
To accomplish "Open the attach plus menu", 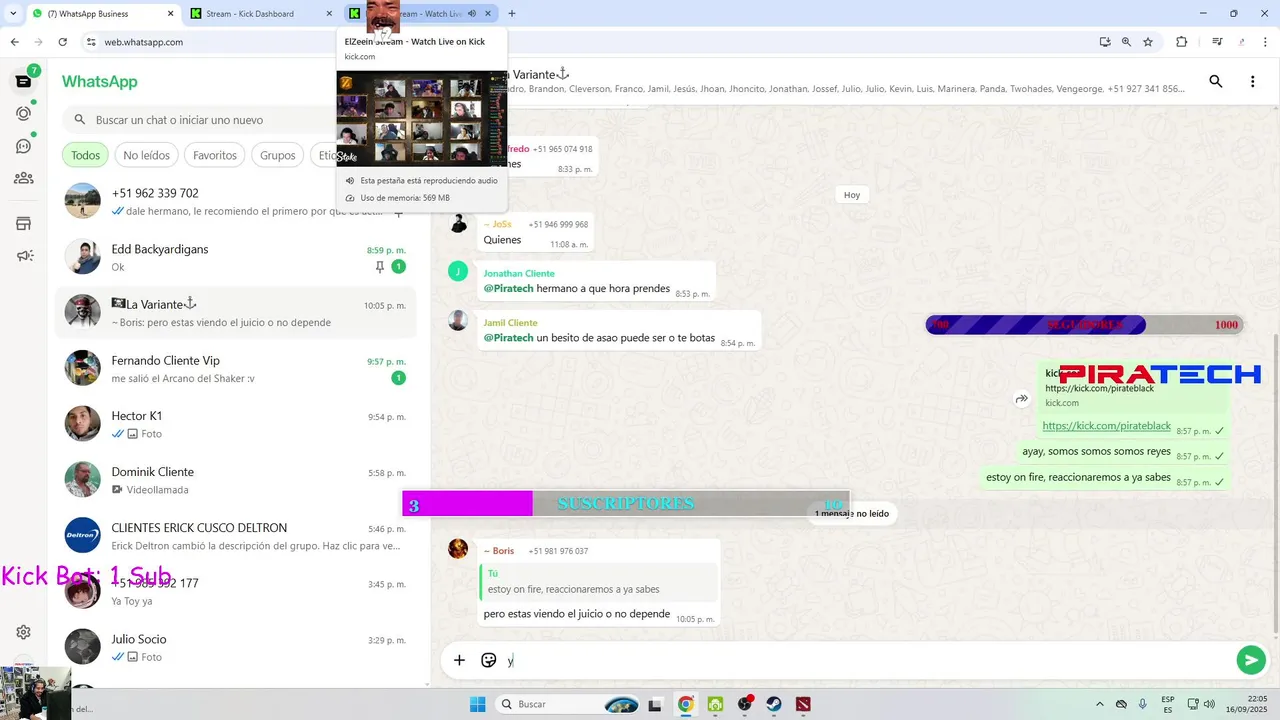I will (x=459, y=660).
